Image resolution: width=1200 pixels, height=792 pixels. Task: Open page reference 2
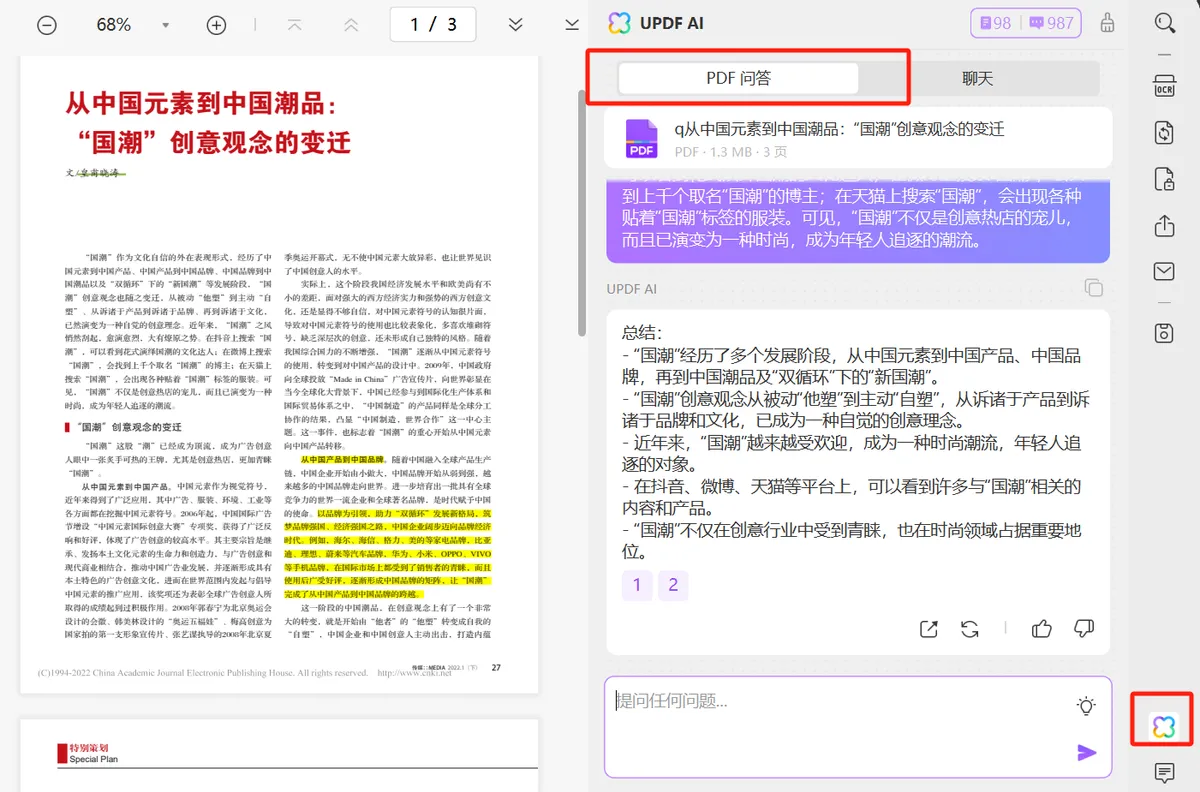point(673,585)
